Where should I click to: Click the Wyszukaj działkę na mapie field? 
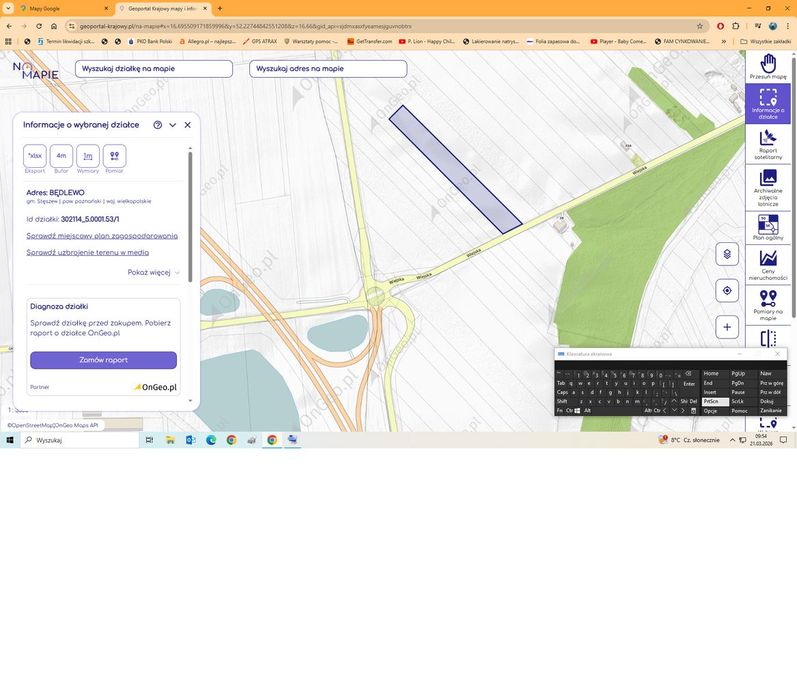154,69
